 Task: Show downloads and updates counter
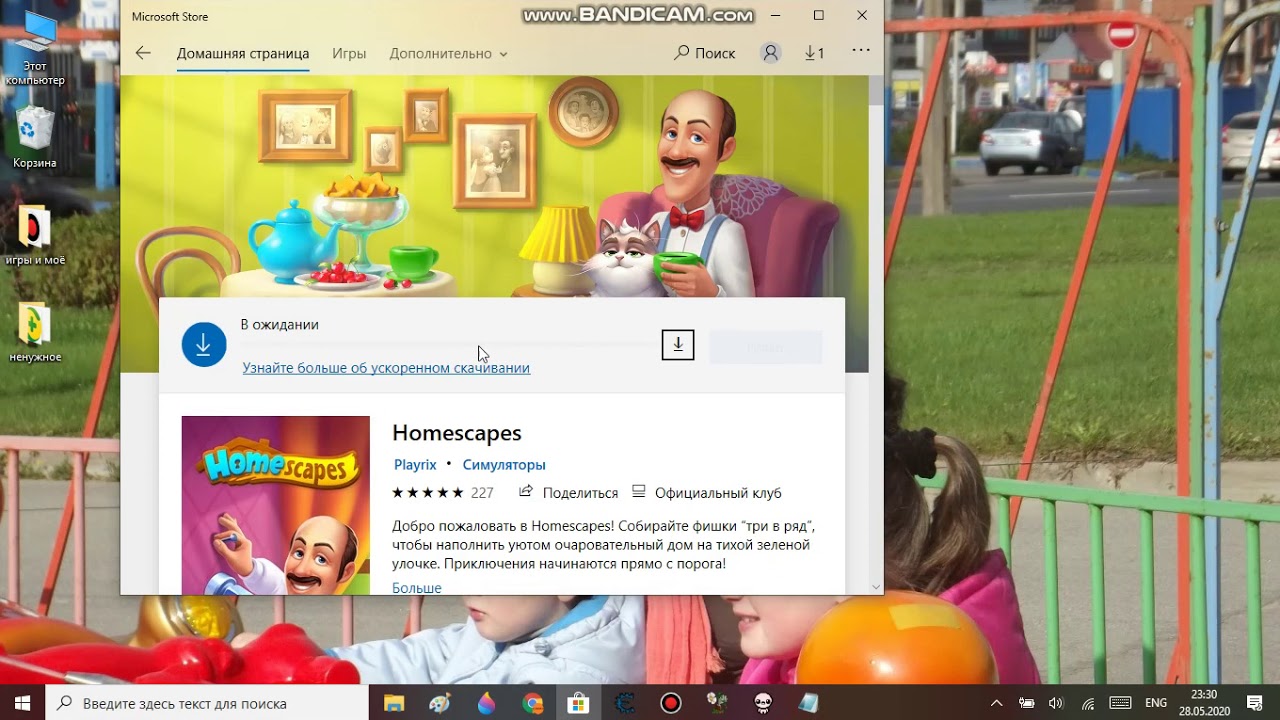pyautogui.click(x=814, y=53)
